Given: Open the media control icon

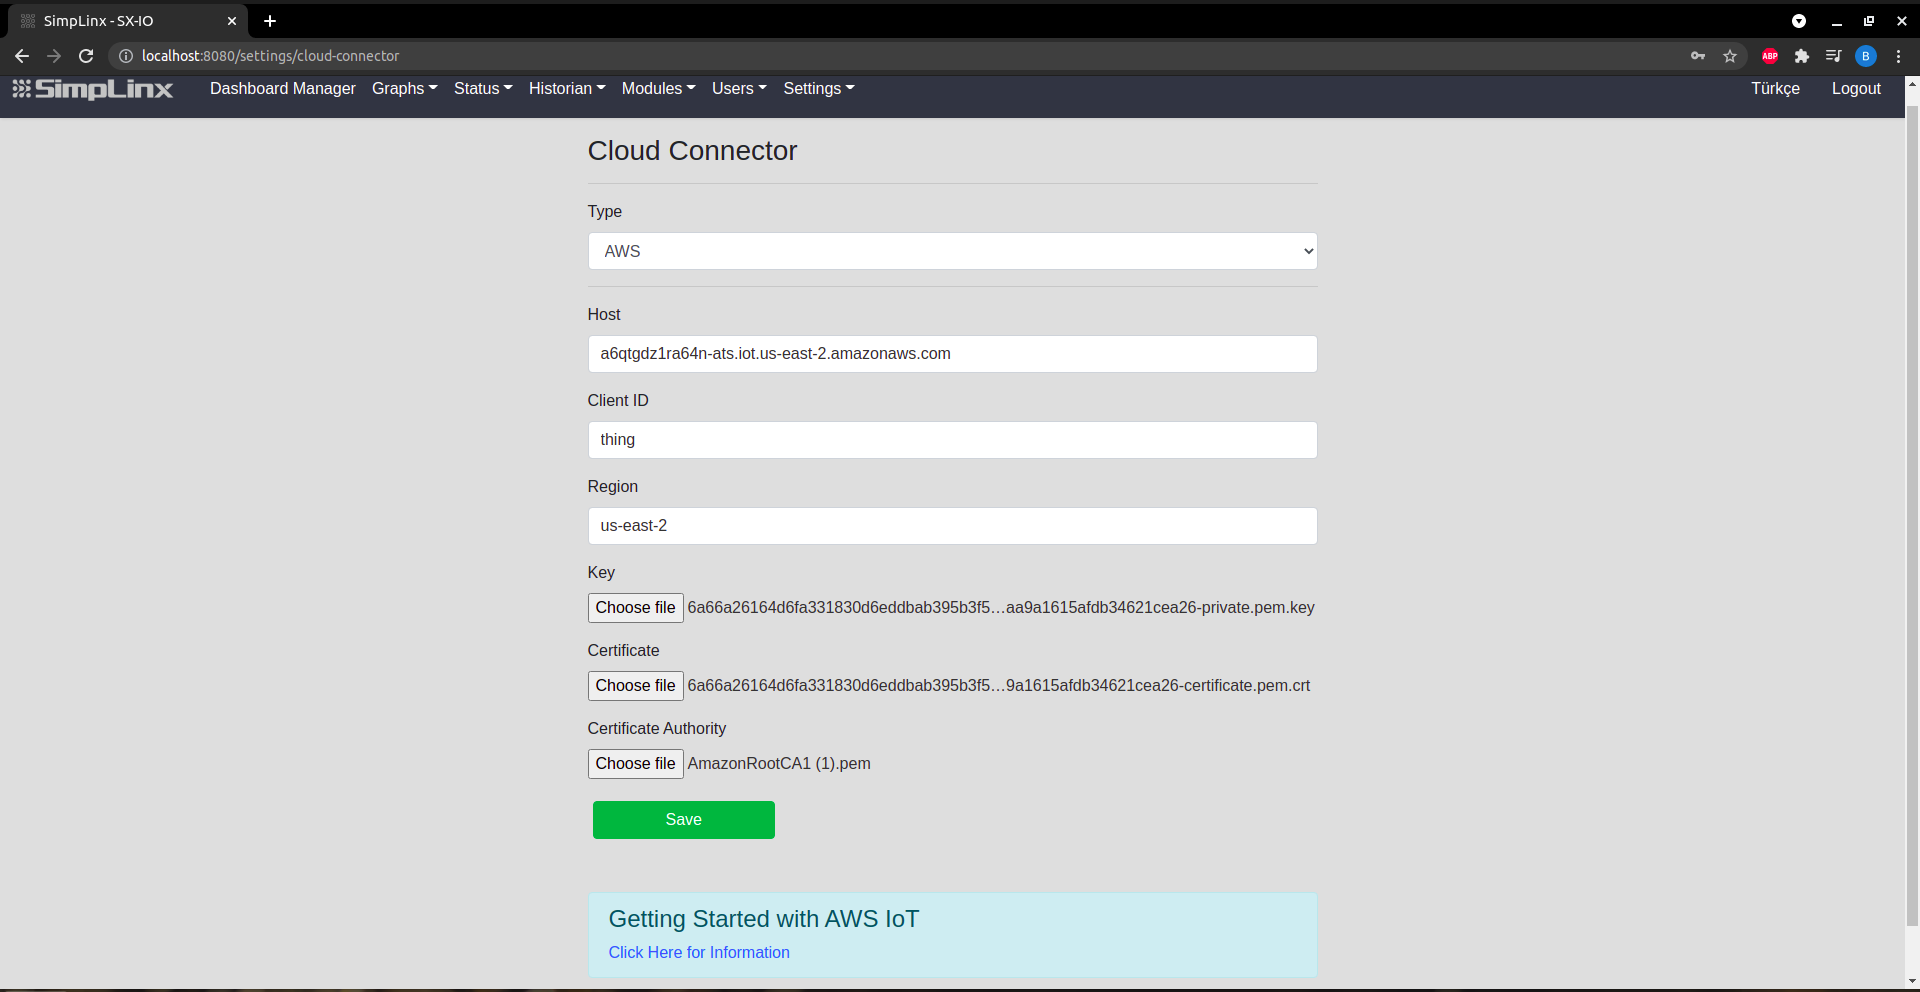Looking at the screenshot, I should [x=1833, y=56].
